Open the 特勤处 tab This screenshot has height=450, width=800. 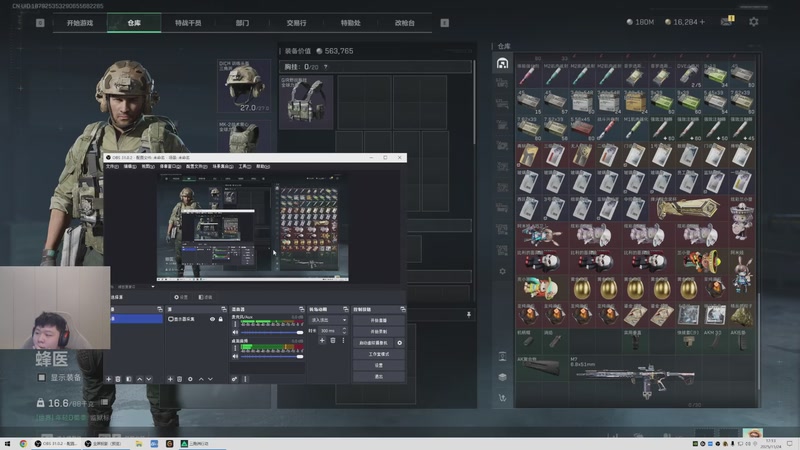coord(351,23)
